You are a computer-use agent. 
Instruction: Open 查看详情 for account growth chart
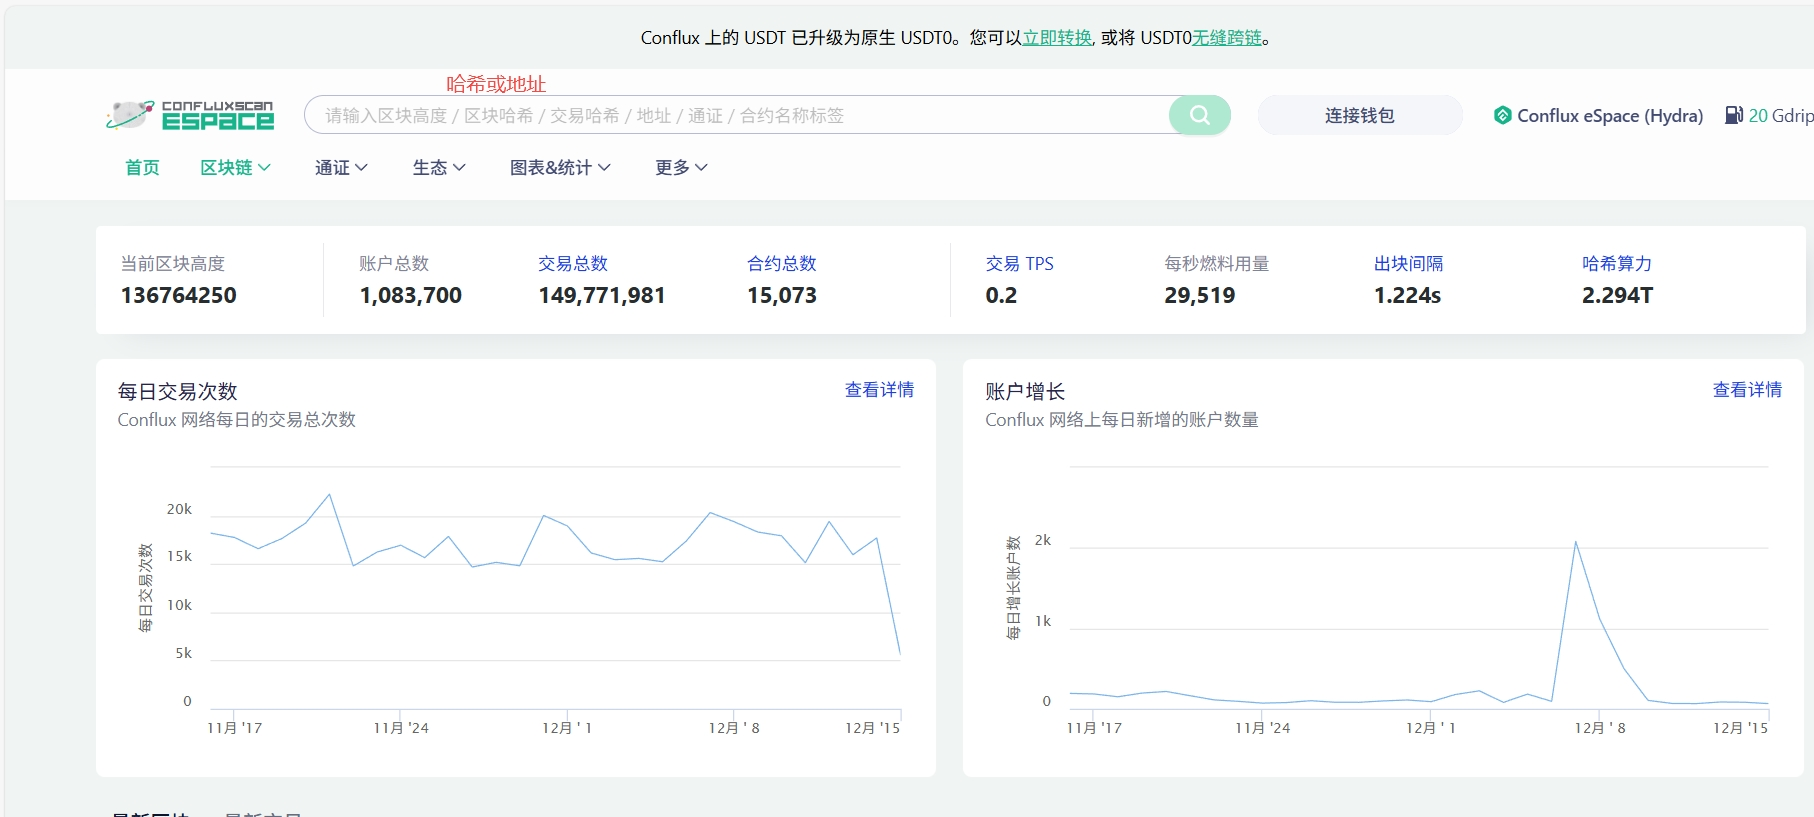[x=1747, y=390]
